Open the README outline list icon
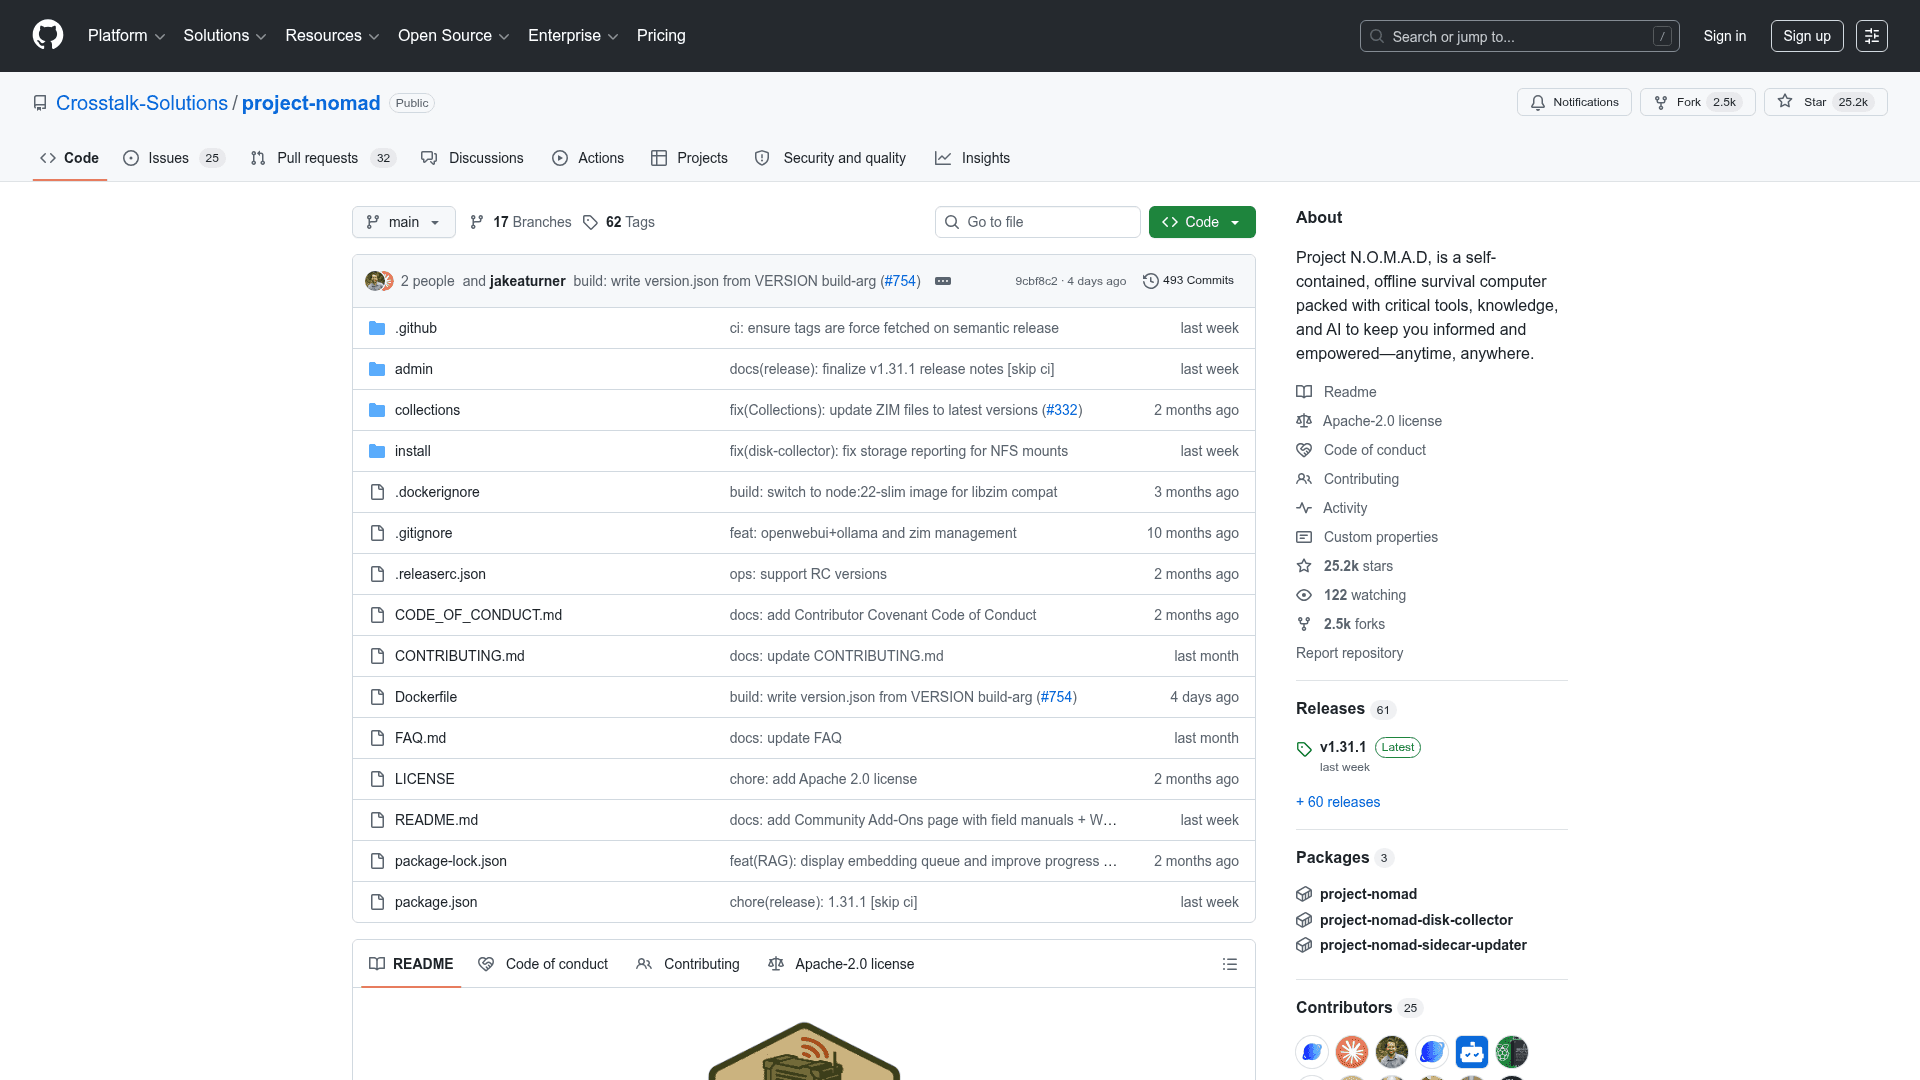 [1229, 964]
